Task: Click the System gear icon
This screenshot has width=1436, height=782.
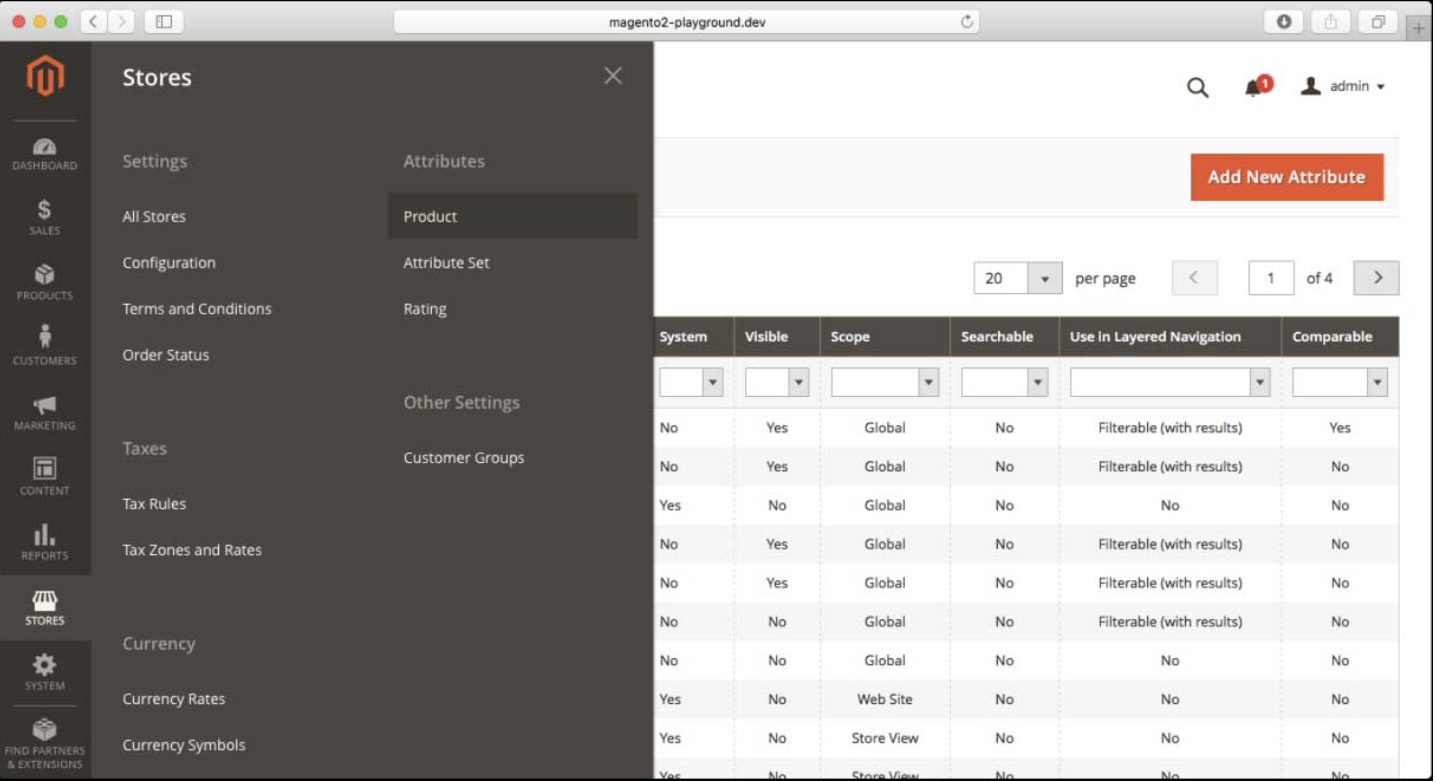Action: pos(45,667)
